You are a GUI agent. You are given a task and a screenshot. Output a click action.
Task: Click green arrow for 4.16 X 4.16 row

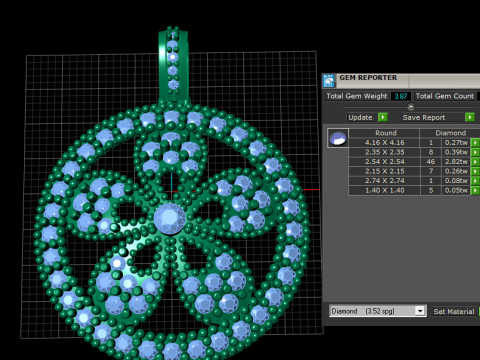475,143
